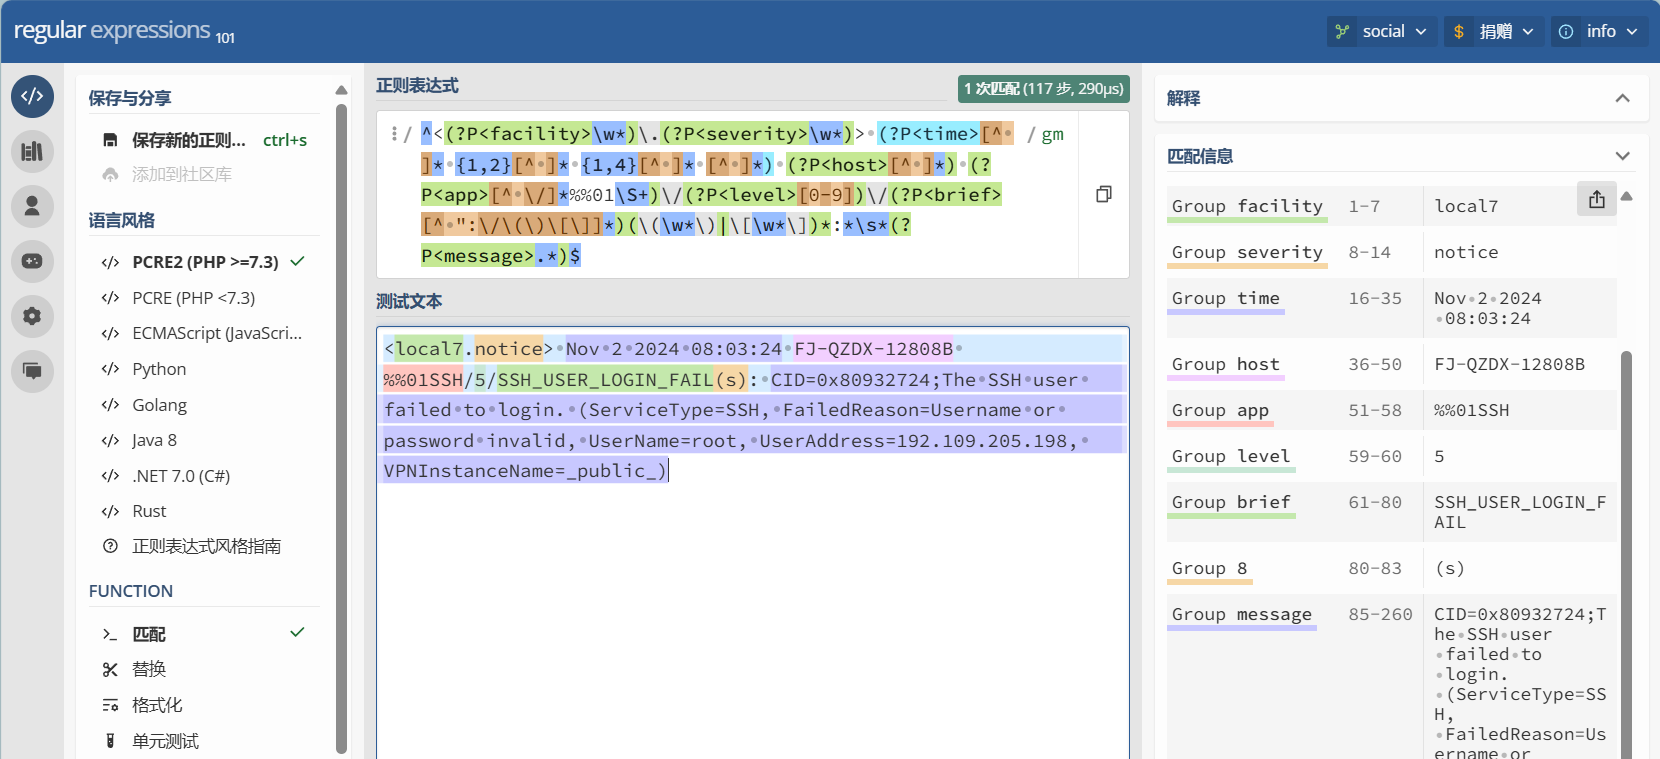
Task: Click the terminal prompt icon beside 匹配
Action: (x=110, y=634)
